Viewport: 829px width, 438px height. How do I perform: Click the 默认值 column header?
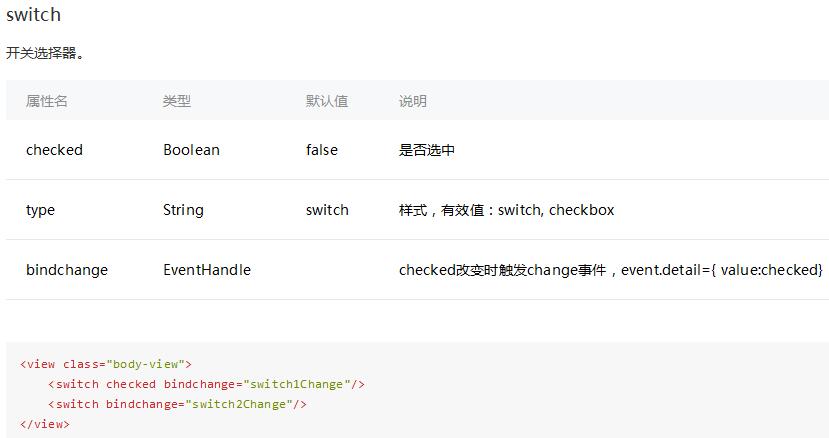pos(327,101)
